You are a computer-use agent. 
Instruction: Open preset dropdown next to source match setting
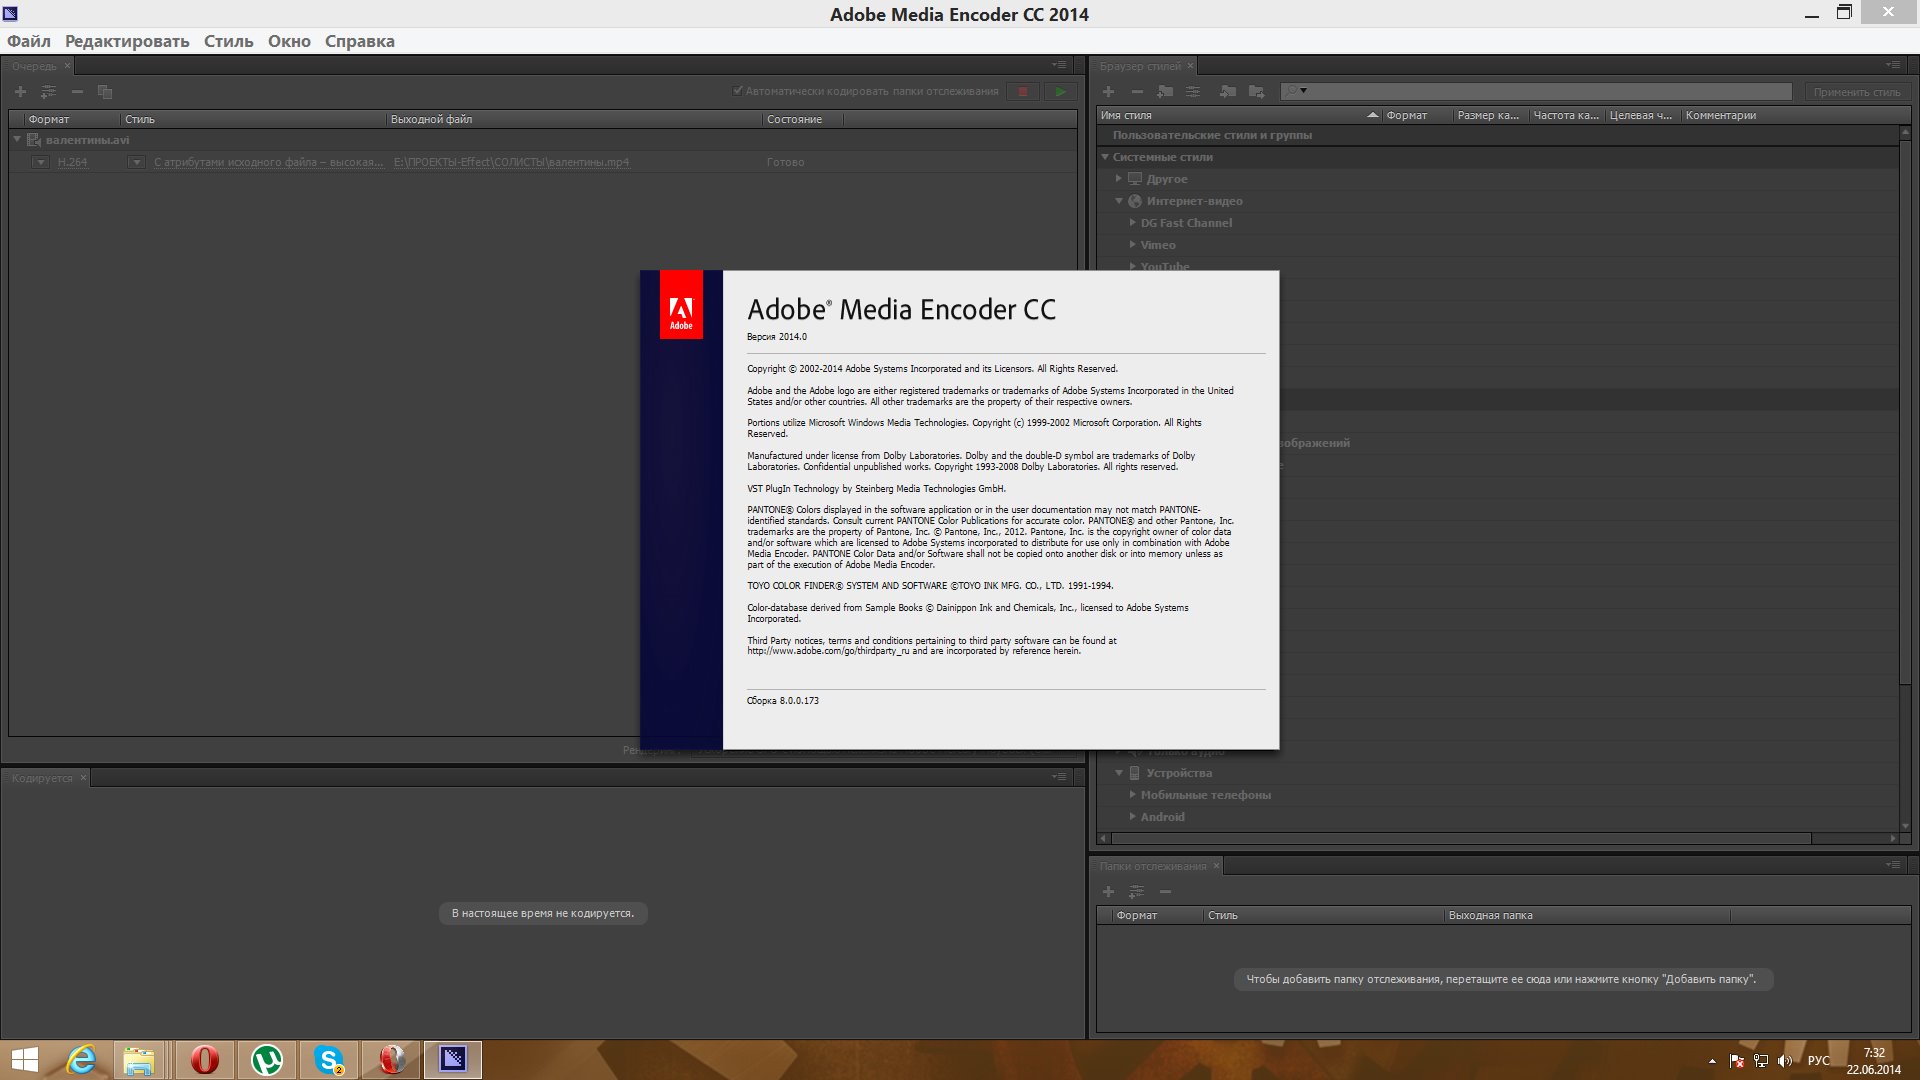tap(136, 162)
